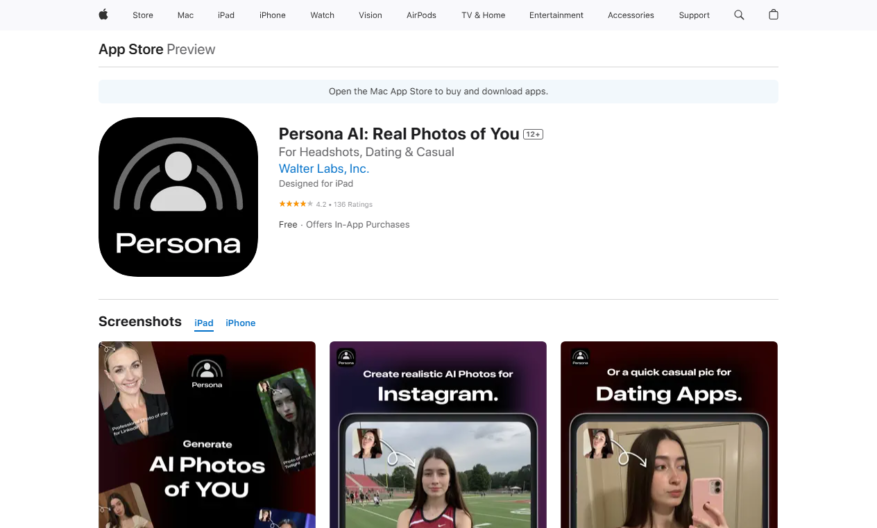Image resolution: width=877 pixels, height=528 pixels.
Task: Open the Instagram screenshot thumbnail
Action: [438, 435]
